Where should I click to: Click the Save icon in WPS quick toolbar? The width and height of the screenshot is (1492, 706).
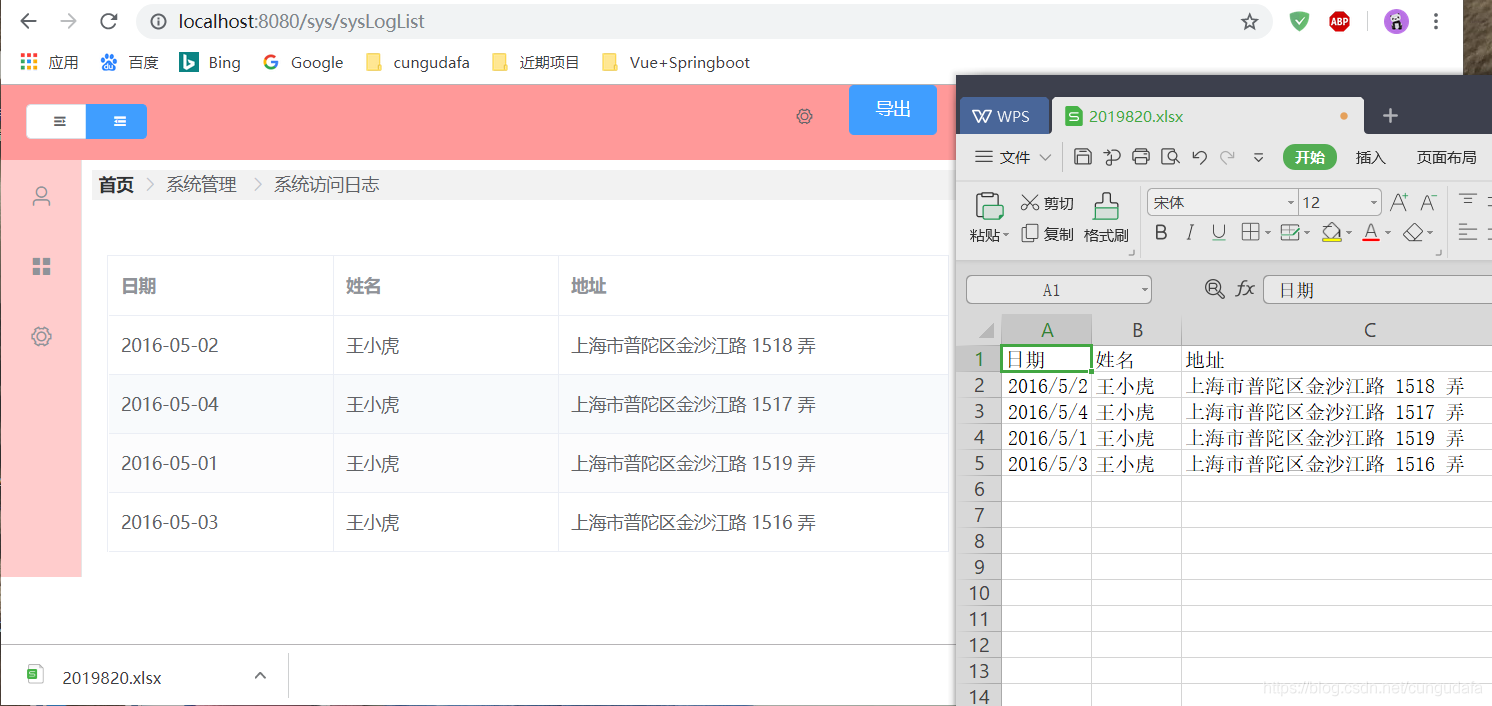pyautogui.click(x=1083, y=157)
